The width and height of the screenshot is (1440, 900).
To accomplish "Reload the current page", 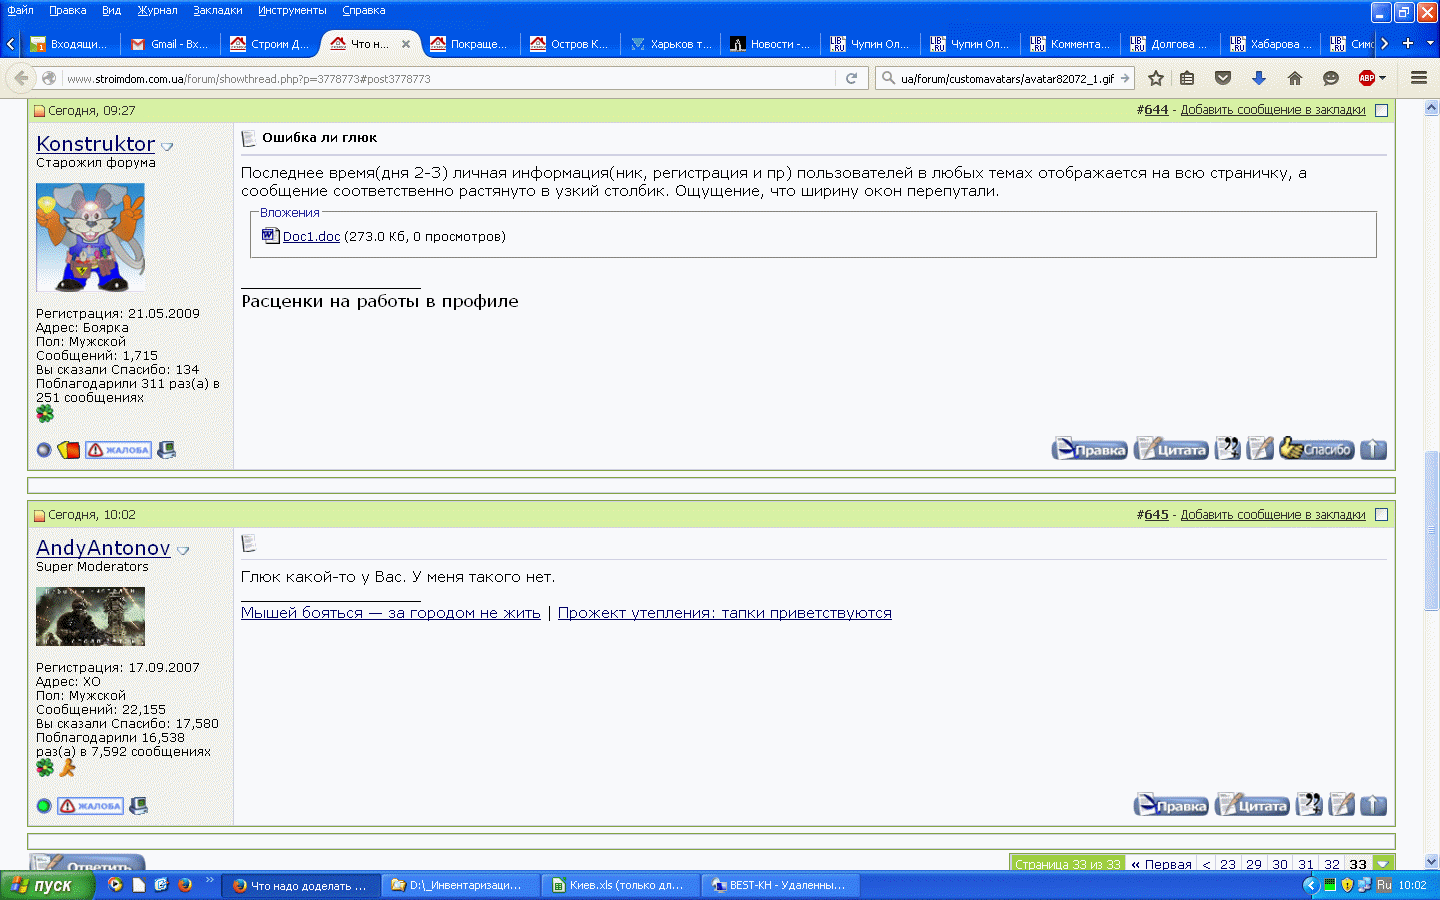I will (x=851, y=78).
